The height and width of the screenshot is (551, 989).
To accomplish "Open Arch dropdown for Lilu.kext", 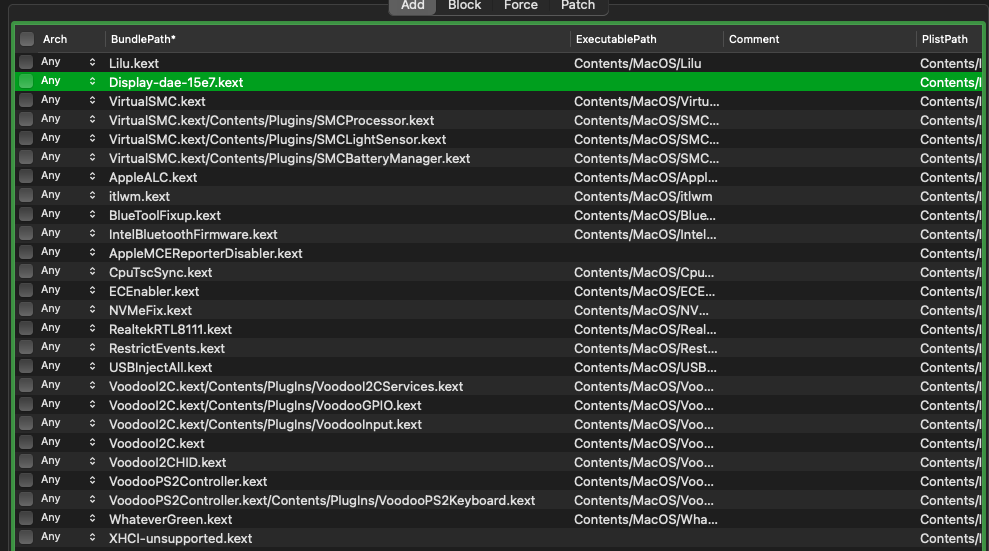I will point(68,62).
